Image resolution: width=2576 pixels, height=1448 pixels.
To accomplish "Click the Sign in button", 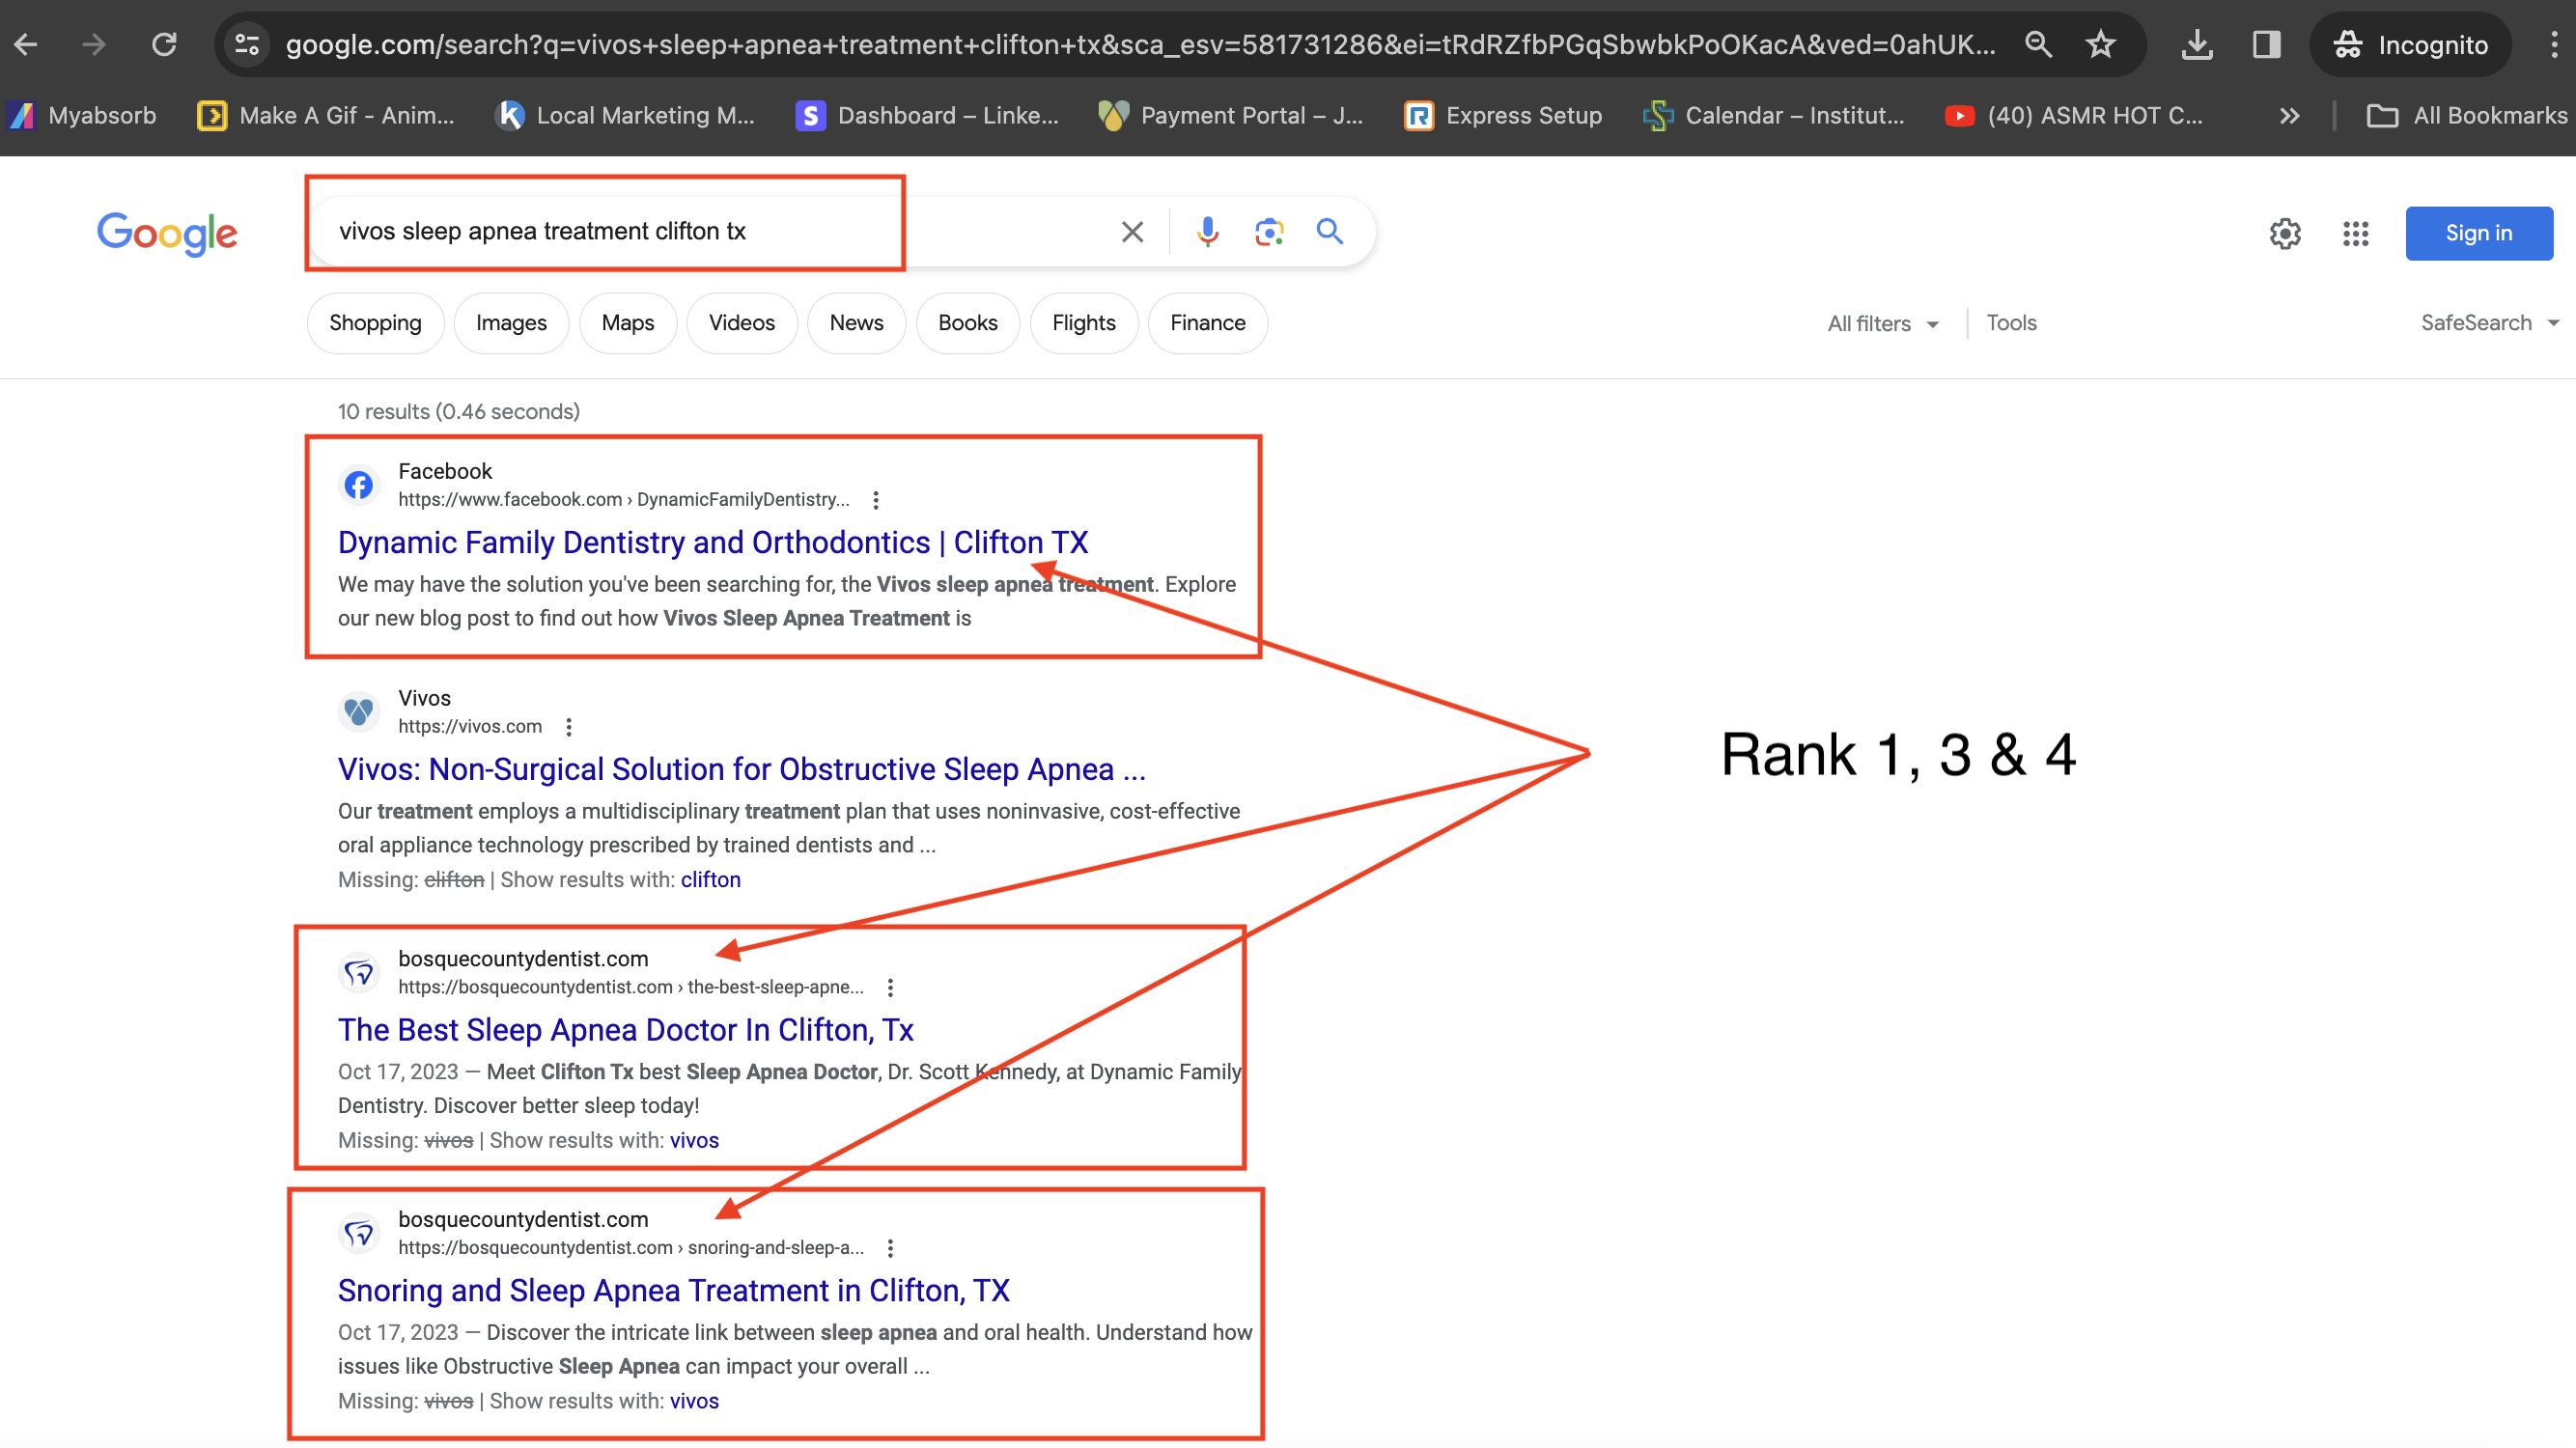I will click(2478, 233).
